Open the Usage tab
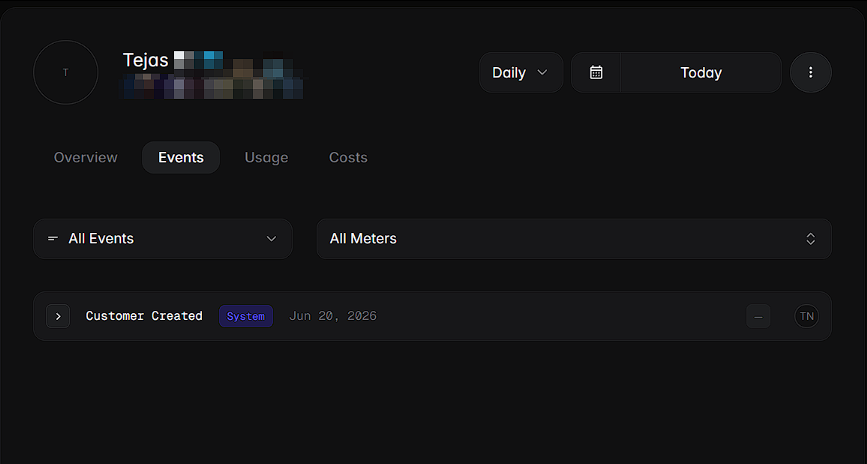867x464 pixels. pyautogui.click(x=267, y=158)
